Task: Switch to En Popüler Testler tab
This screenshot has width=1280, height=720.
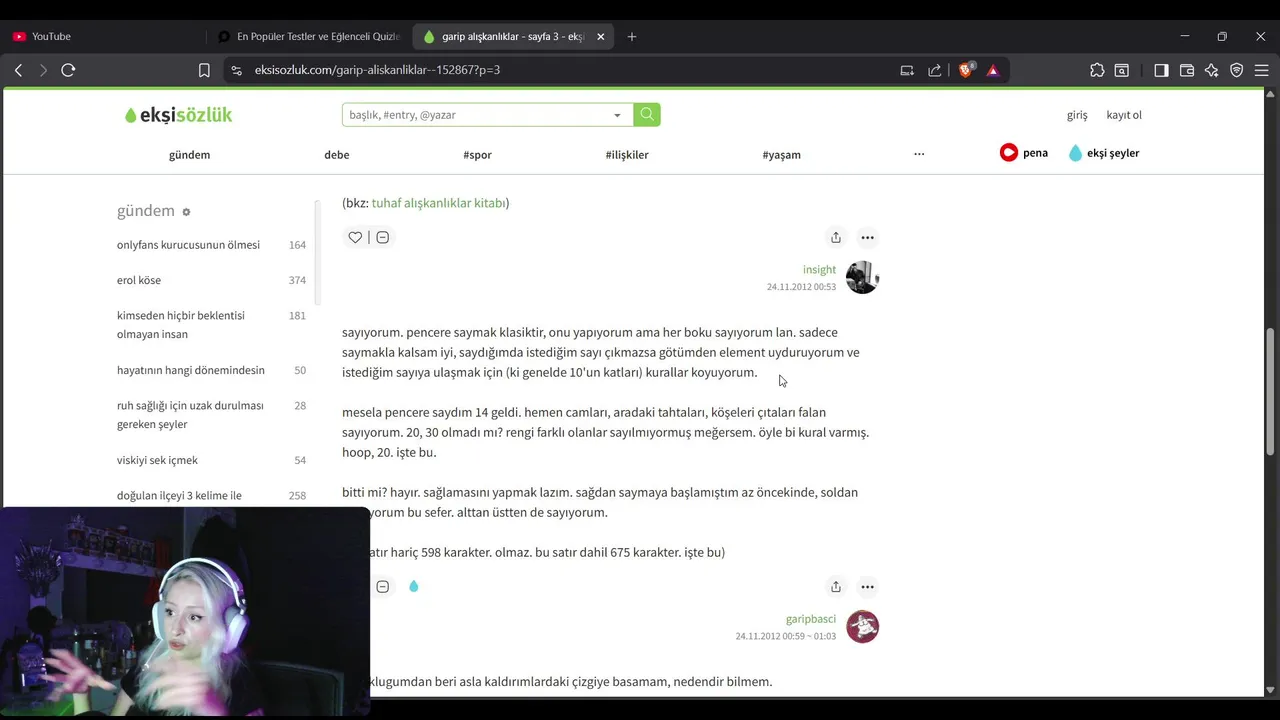Action: coord(310,36)
